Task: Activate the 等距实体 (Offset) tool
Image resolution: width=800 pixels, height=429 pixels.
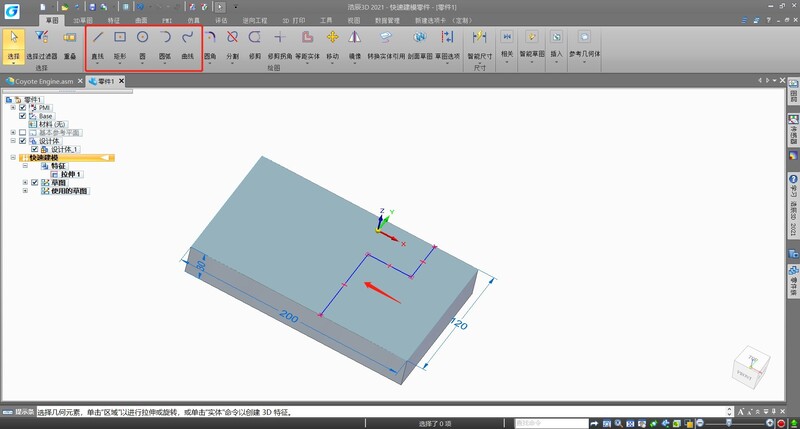Action: (x=307, y=44)
